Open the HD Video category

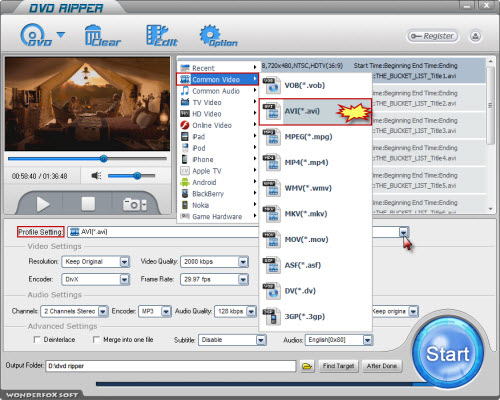pos(218,114)
